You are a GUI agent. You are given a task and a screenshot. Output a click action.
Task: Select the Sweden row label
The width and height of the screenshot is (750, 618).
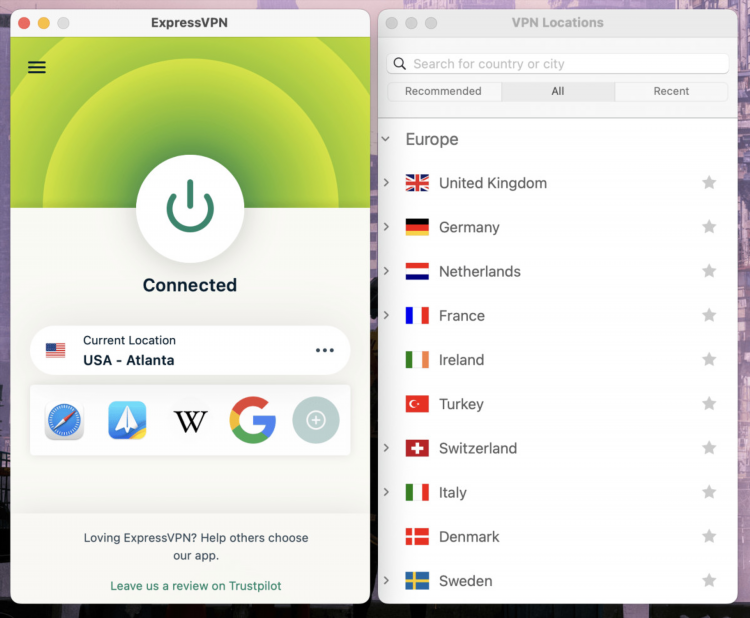click(x=465, y=581)
